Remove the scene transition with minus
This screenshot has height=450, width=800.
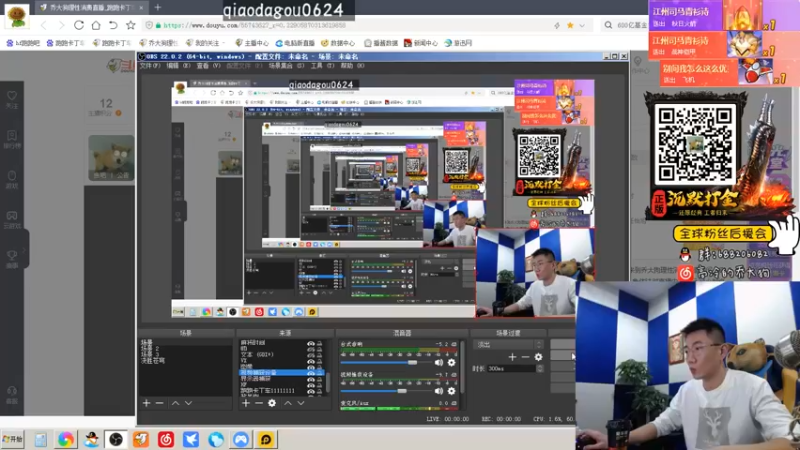(x=525, y=357)
